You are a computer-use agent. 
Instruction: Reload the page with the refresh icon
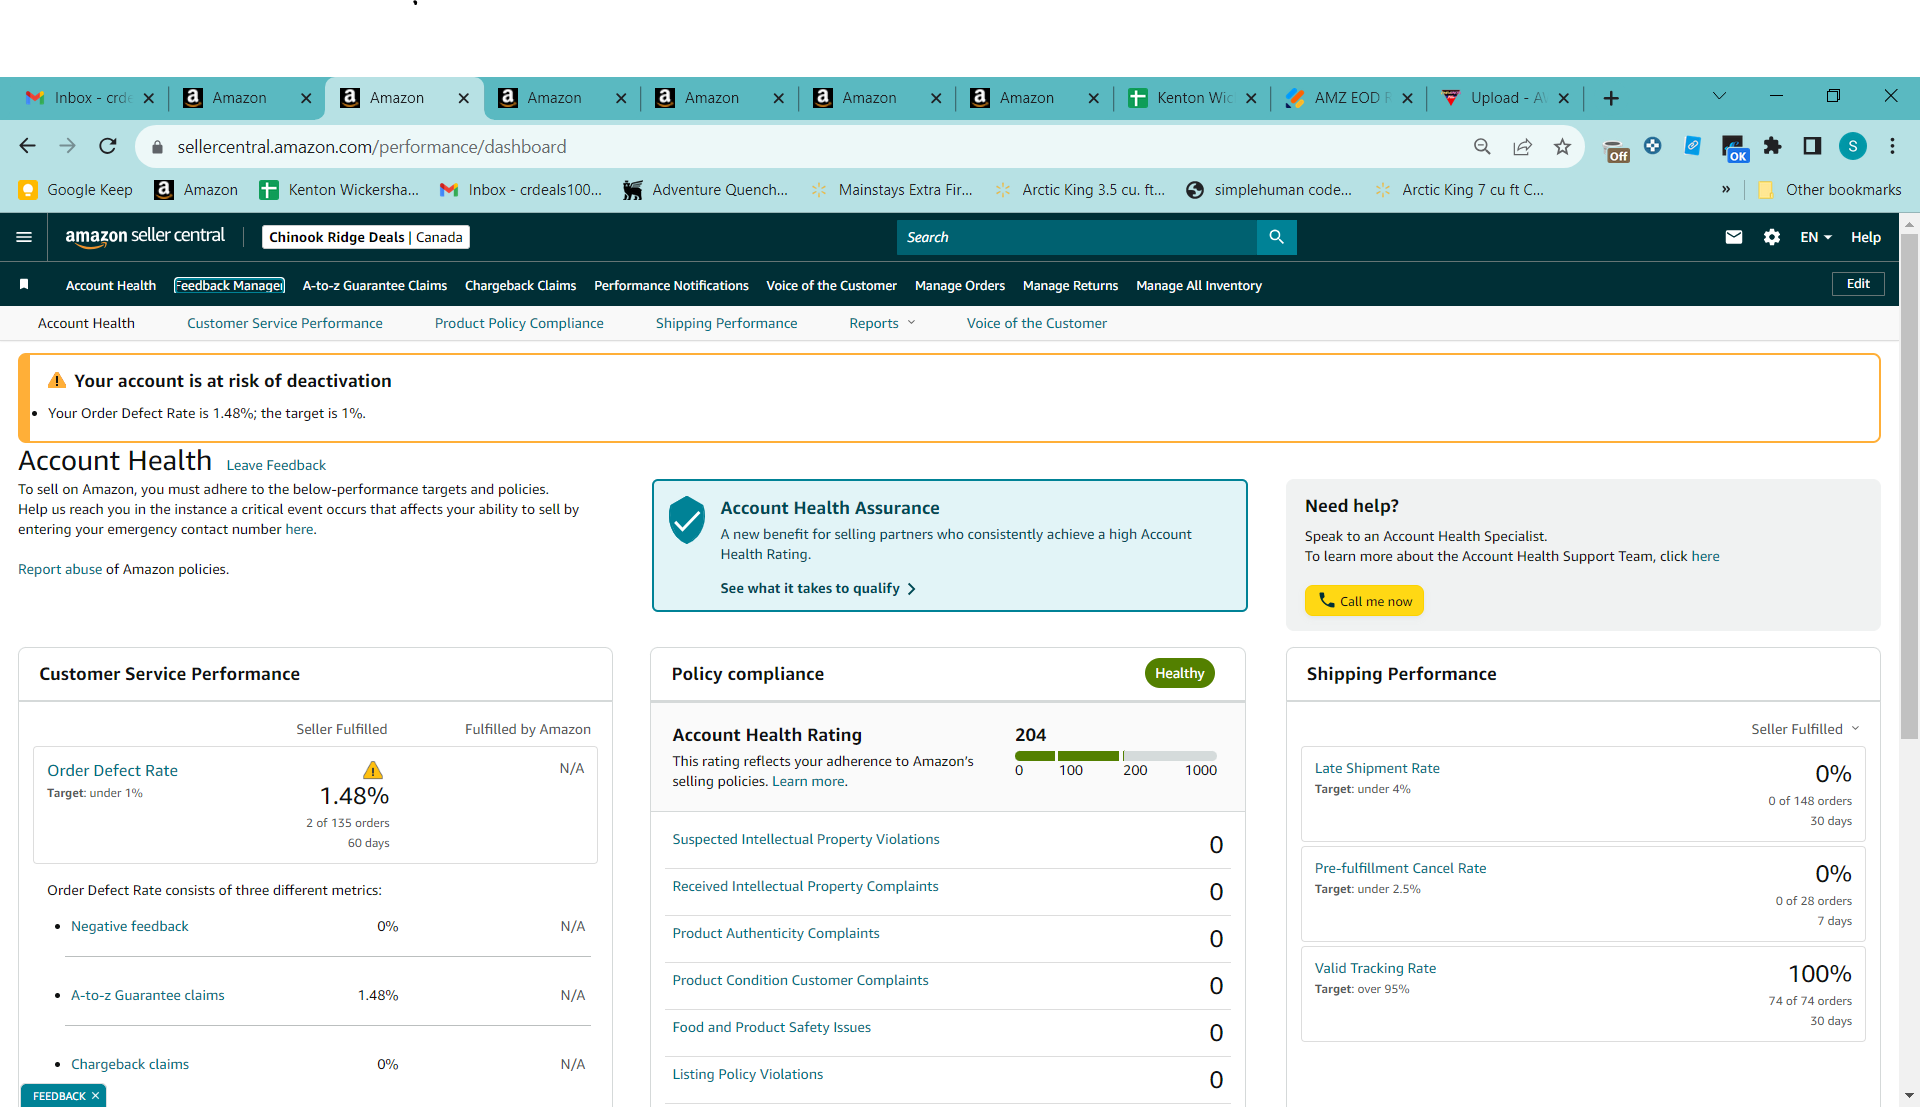(x=108, y=147)
